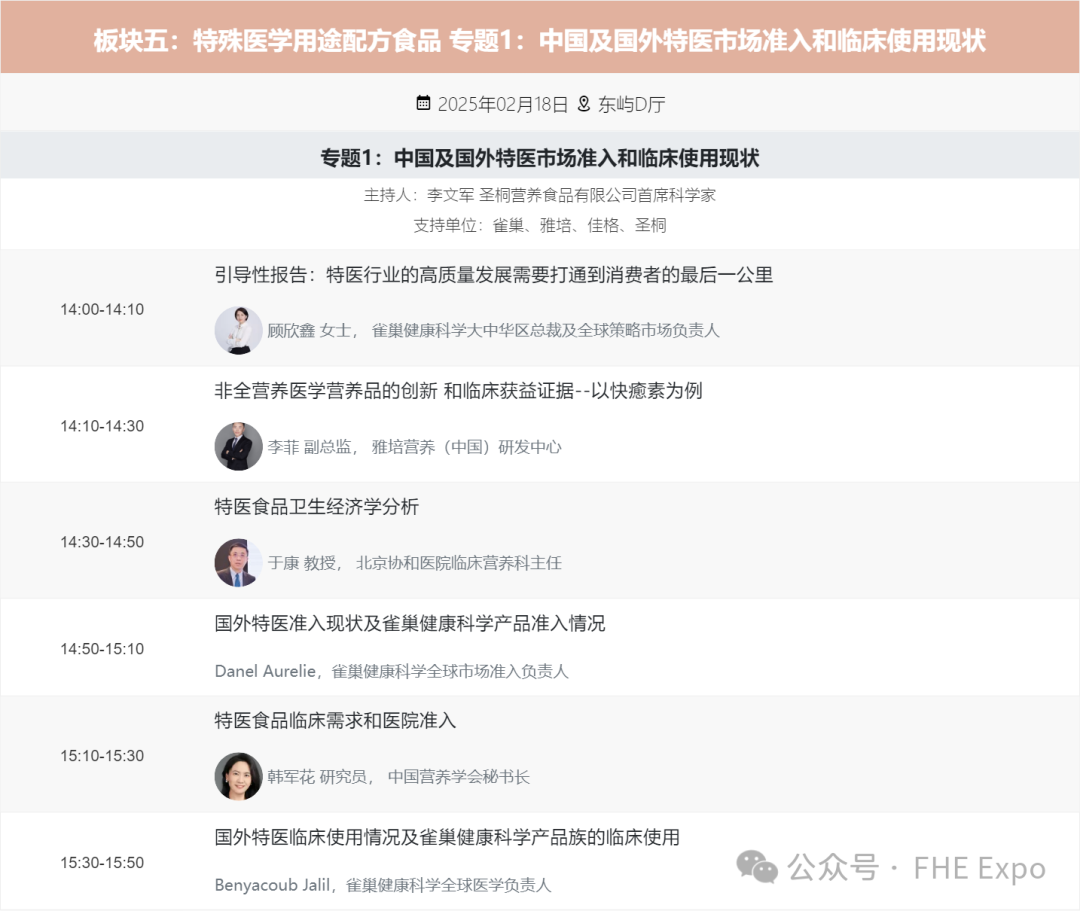Click talk title 引导性报告：特医行业的高质量发展
1080x911 pixels.
pos(493,275)
